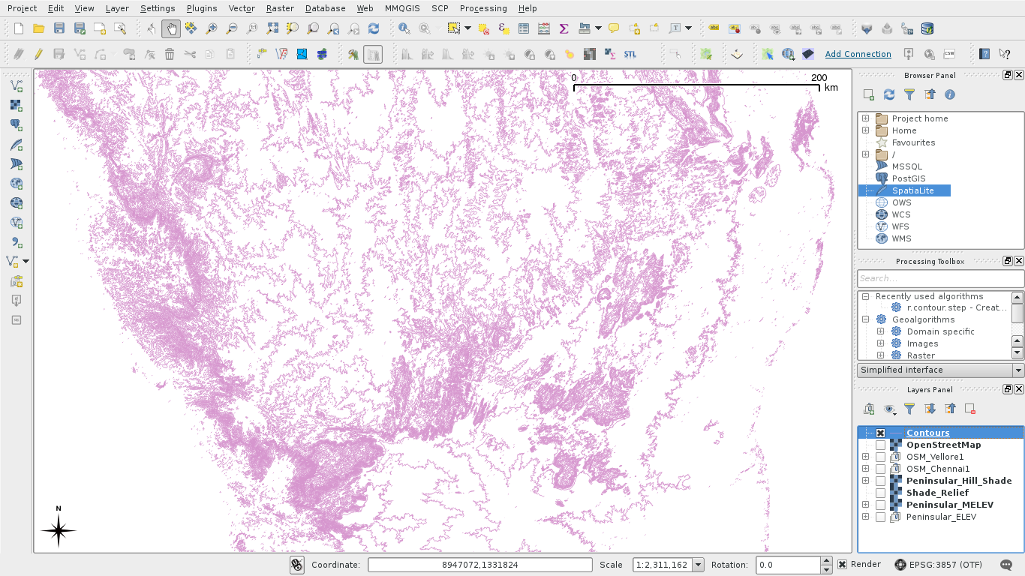Image resolution: width=1025 pixels, height=576 pixels.
Task: Select SpatiaLite in the Browser Panel
Action: click(x=912, y=190)
